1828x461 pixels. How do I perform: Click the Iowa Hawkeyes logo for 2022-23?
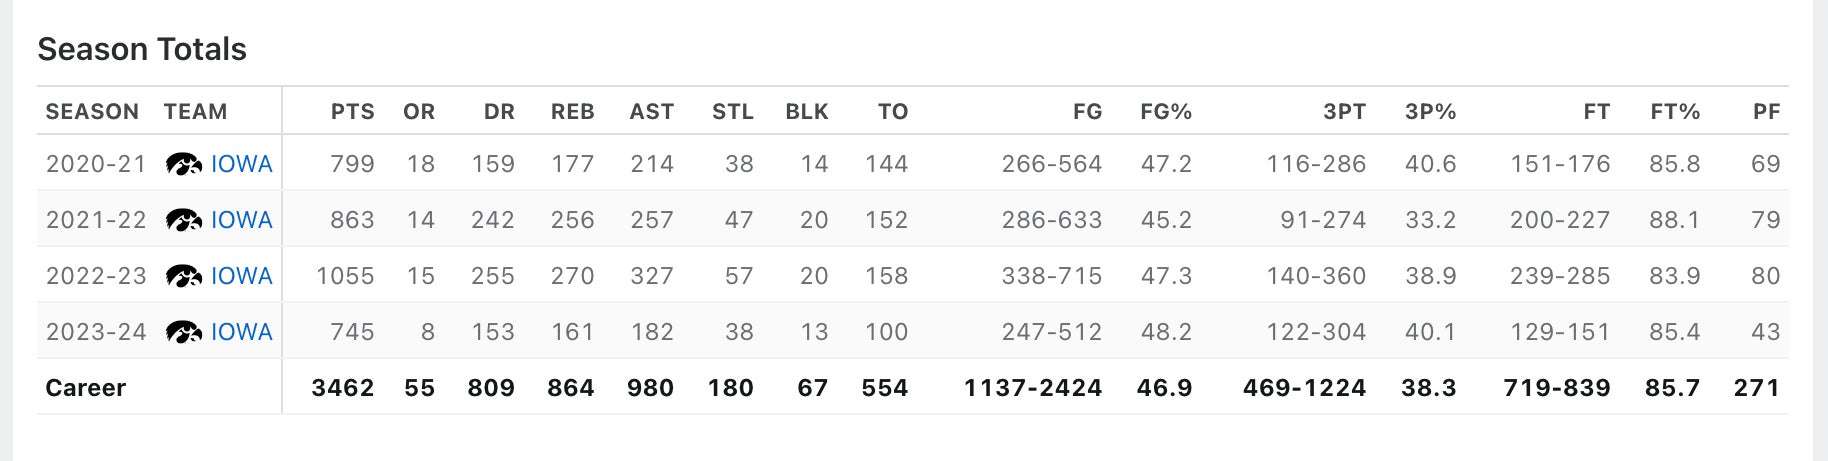click(184, 276)
